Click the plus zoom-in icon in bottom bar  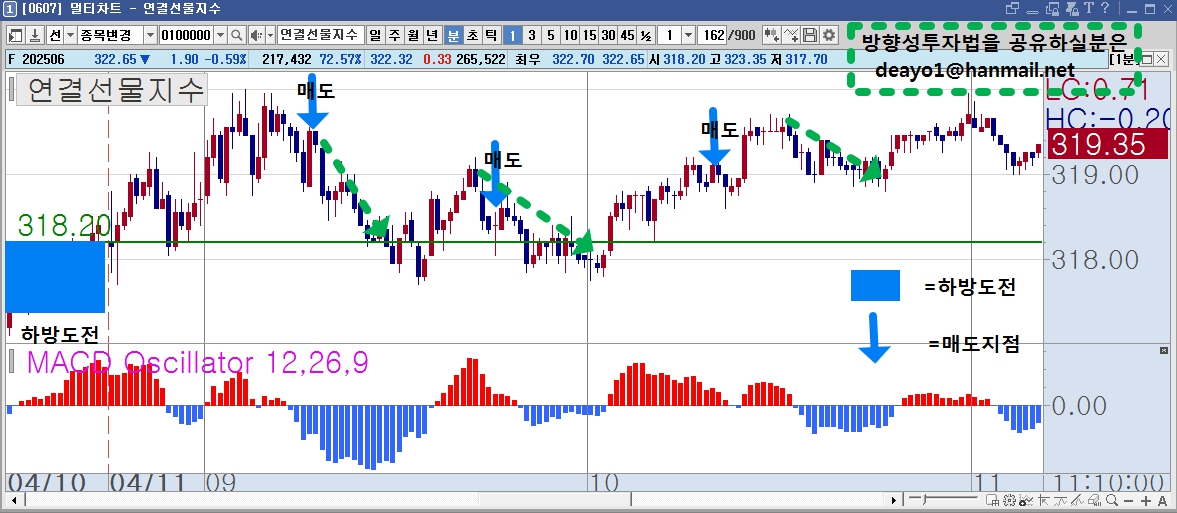(1146, 501)
